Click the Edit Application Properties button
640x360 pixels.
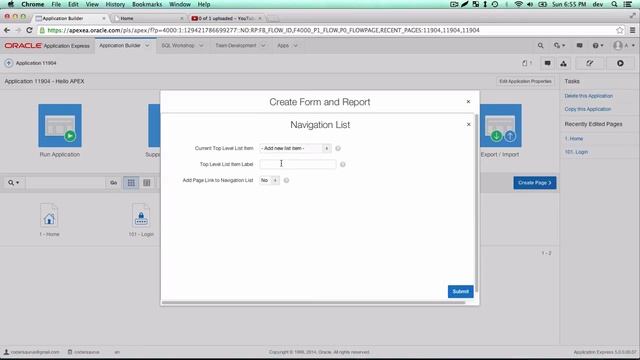tap(525, 82)
